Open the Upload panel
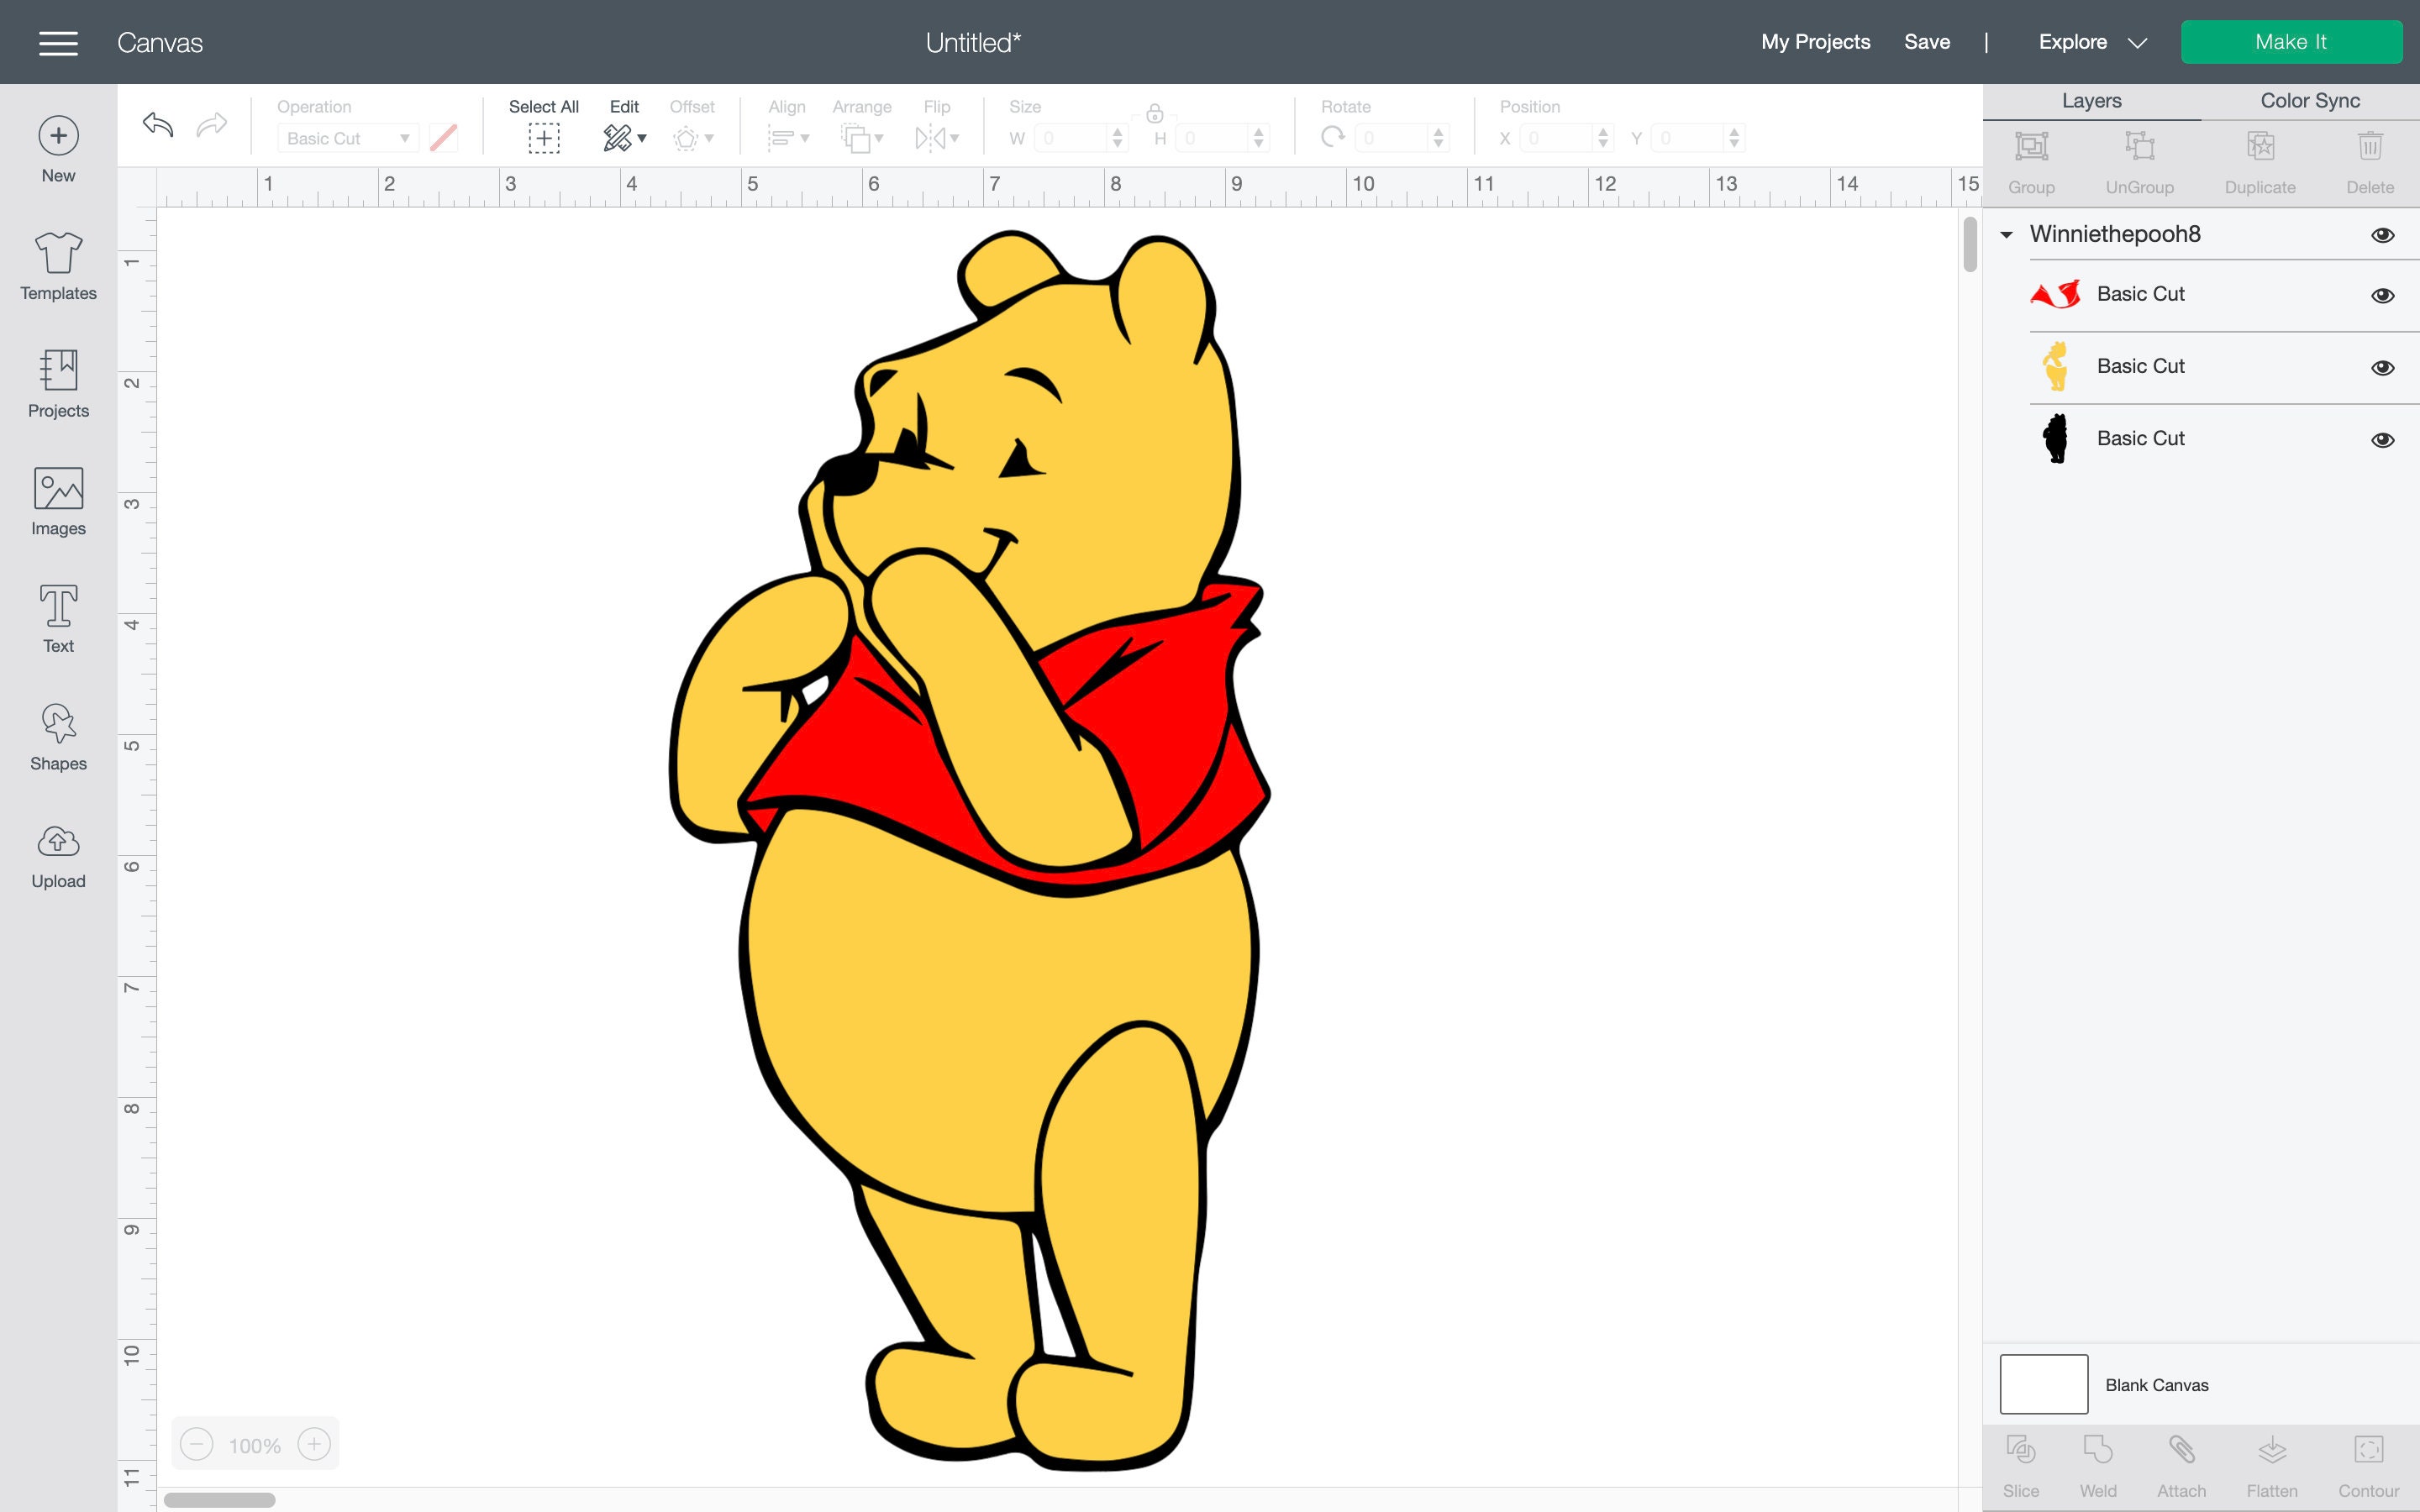Image resolution: width=2420 pixels, height=1512 pixels. 58,855
